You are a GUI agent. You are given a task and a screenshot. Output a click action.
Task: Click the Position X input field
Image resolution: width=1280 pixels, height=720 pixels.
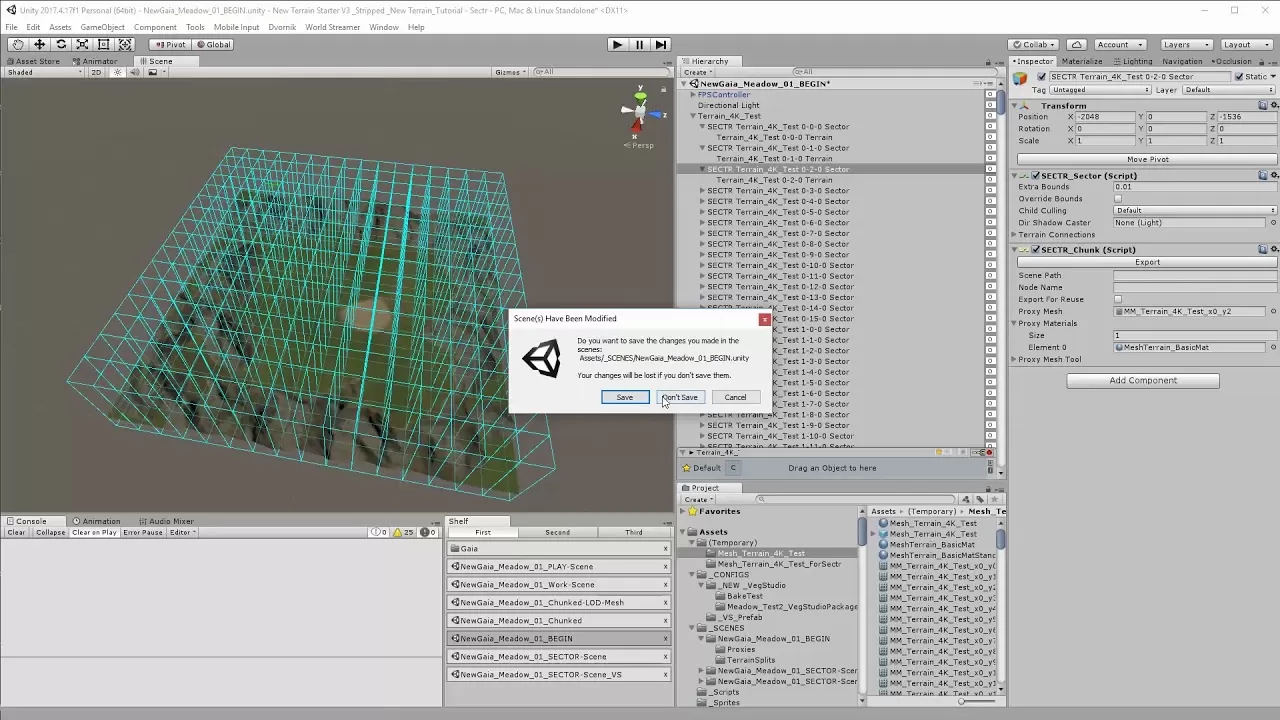point(1105,116)
